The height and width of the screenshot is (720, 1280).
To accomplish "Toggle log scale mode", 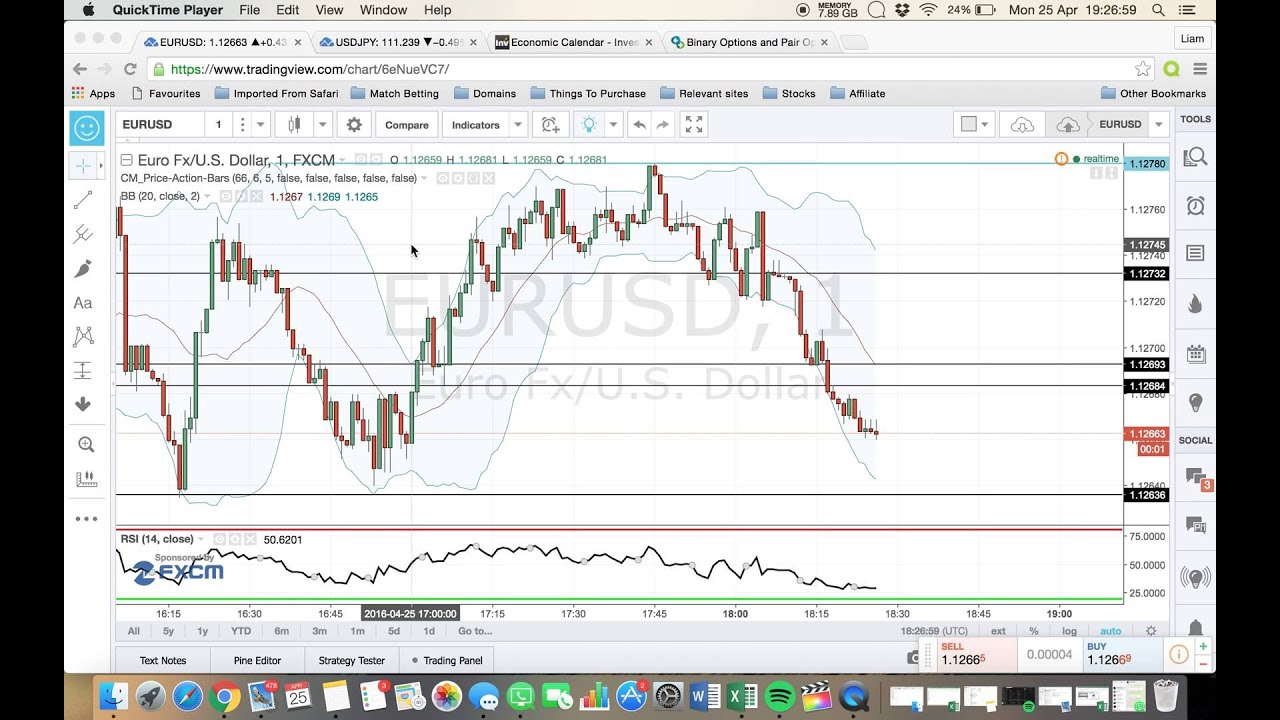I will tap(1069, 631).
